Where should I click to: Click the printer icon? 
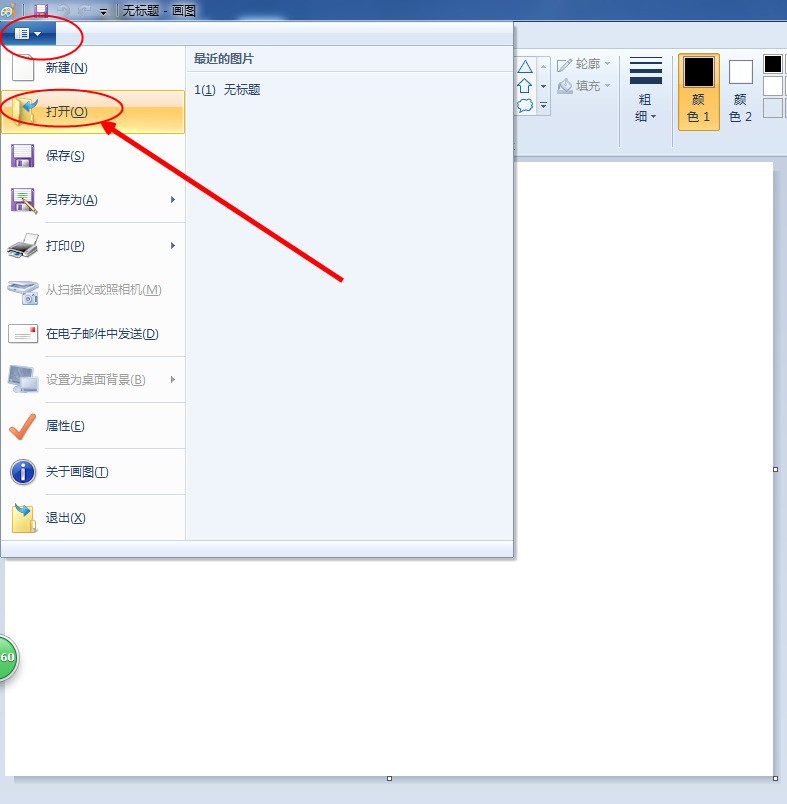pyautogui.click(x=23, y=246)
